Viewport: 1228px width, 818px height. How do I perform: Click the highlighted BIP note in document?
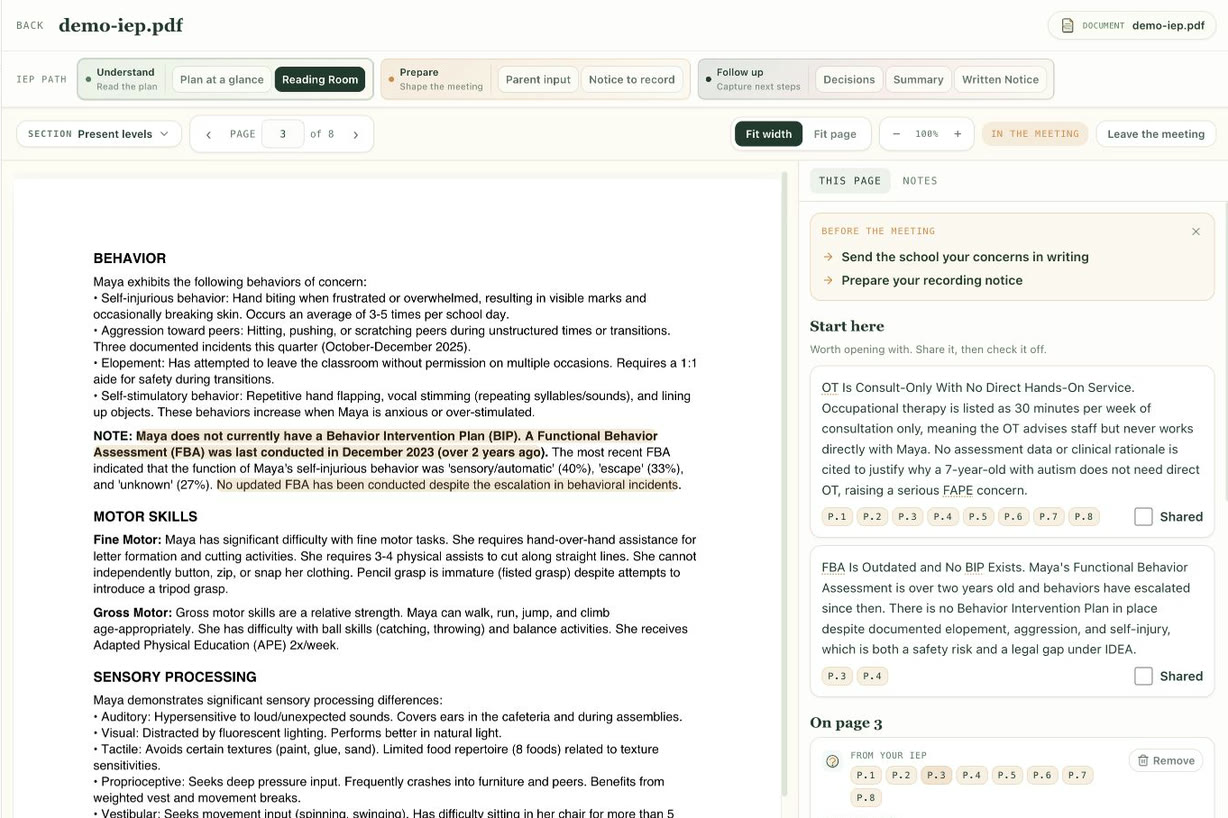[x=375, y=444]
